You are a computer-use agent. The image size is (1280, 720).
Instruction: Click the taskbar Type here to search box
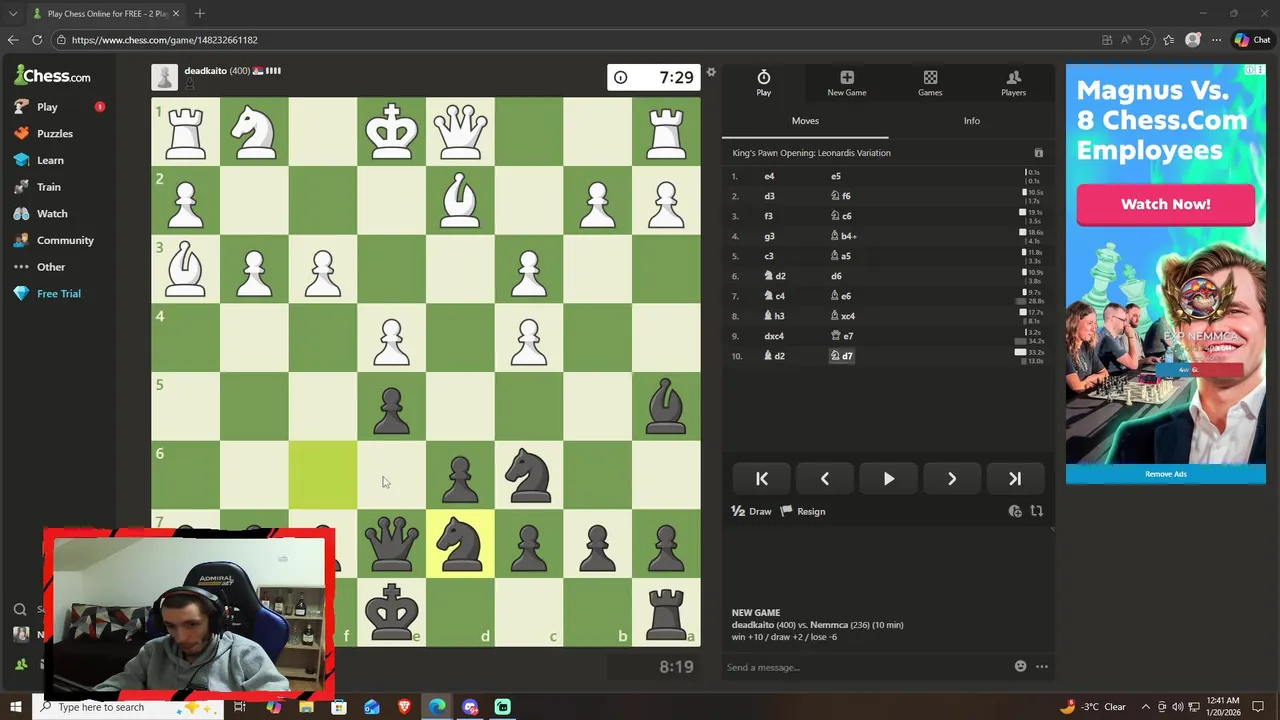coord(130,708)
